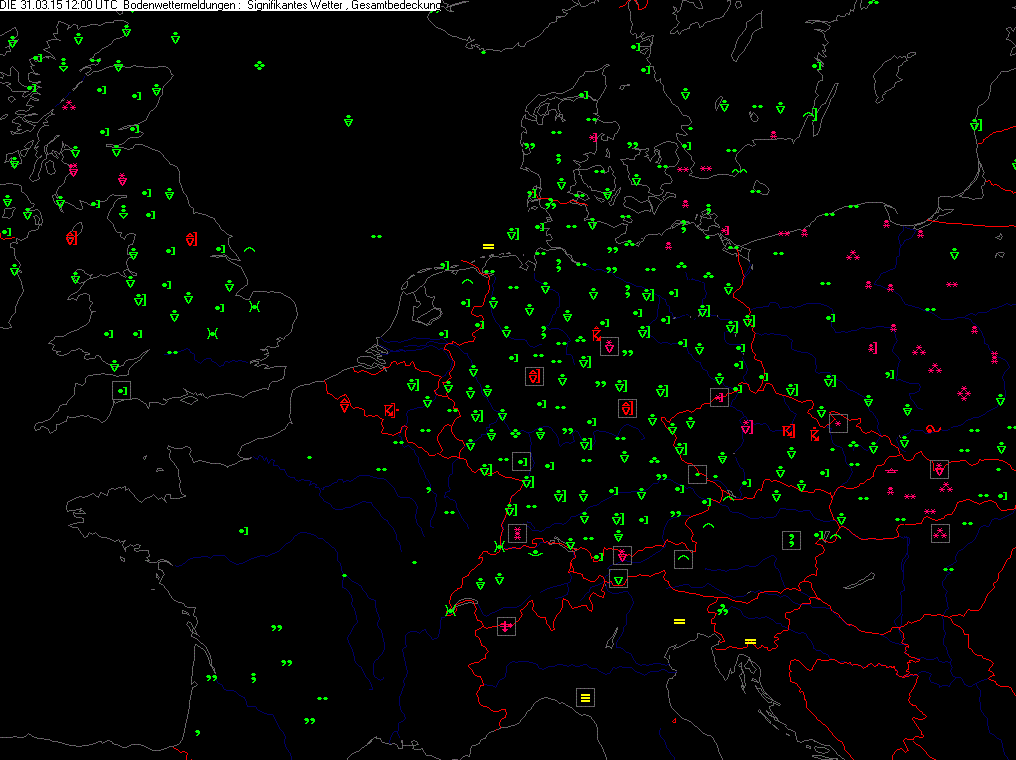Select the boxed station on England's south coast
The width and height of the screenshot is (1016, 760).
coord(121,390)
